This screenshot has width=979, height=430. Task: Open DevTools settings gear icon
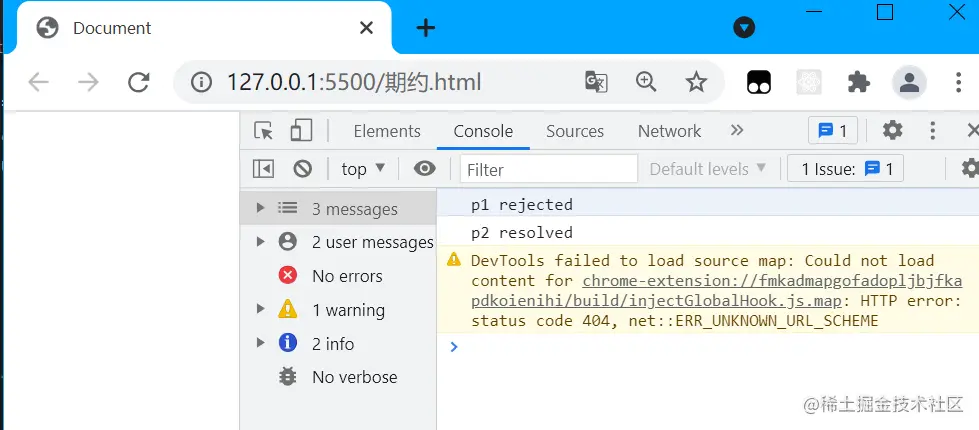click(x=892, y=130)
